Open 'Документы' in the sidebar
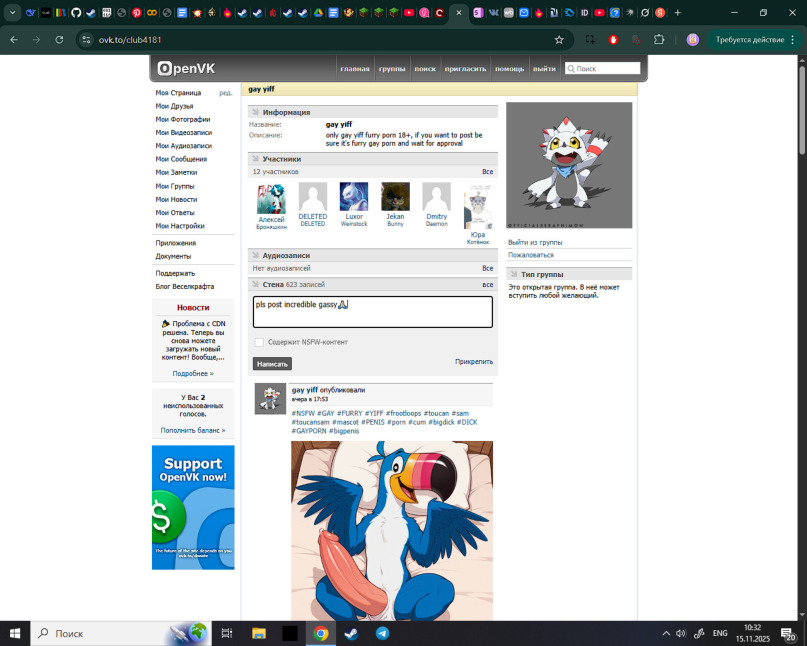 point(173,256)
